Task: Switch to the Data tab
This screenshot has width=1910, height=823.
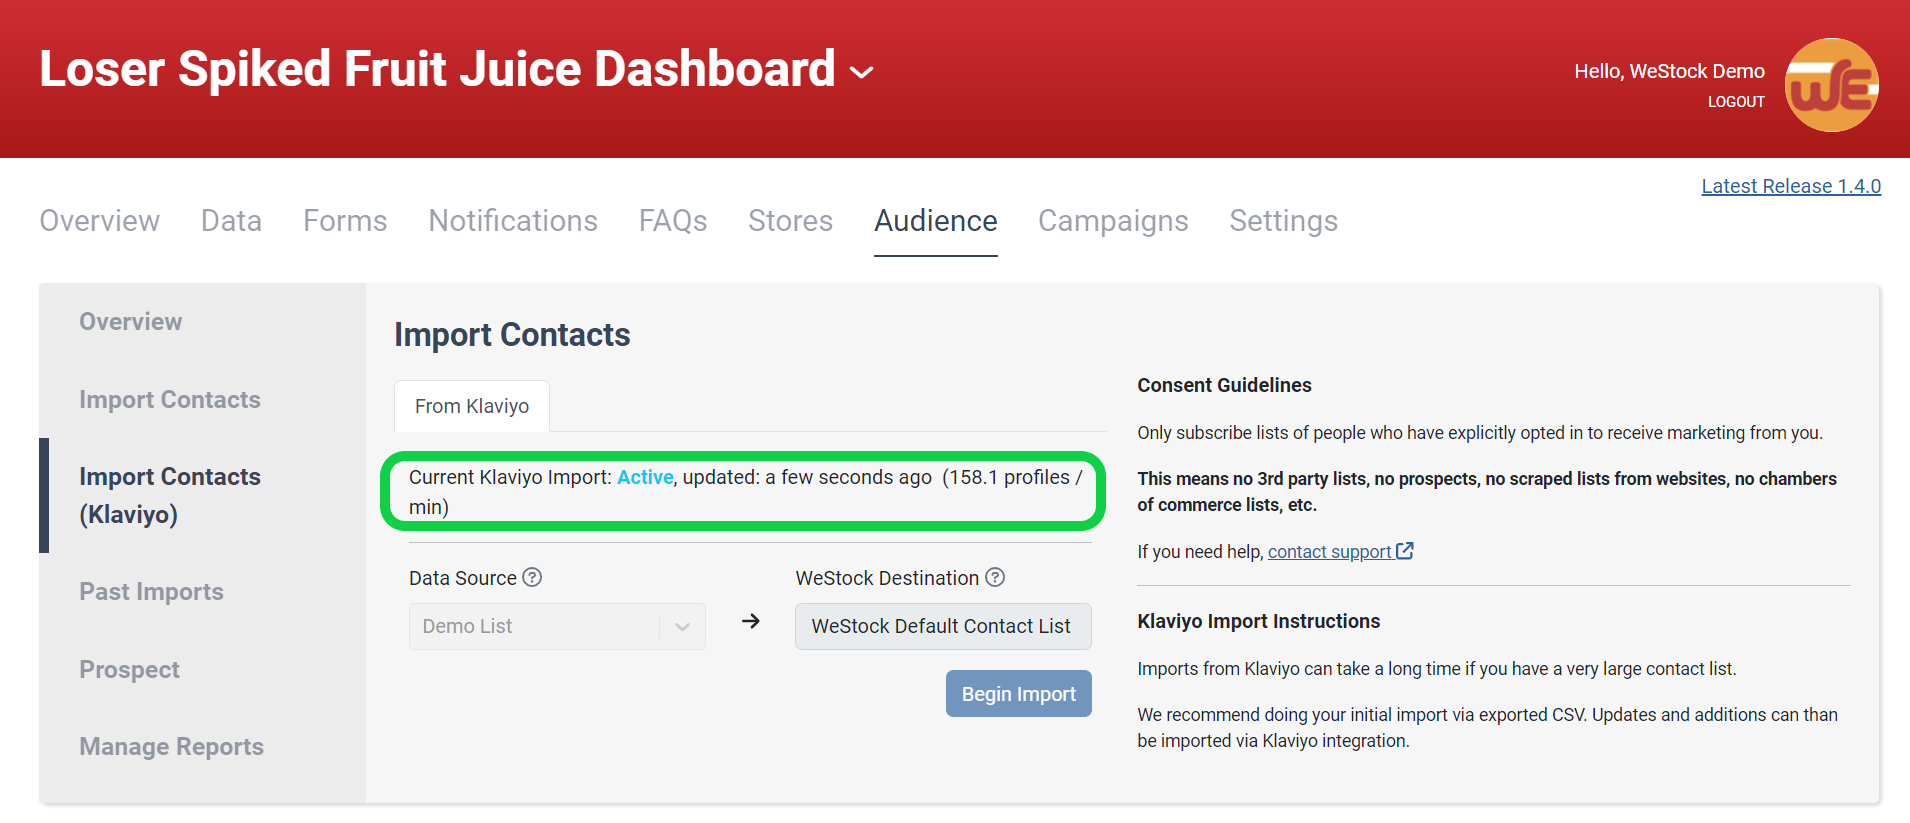Action: (231, 221)
